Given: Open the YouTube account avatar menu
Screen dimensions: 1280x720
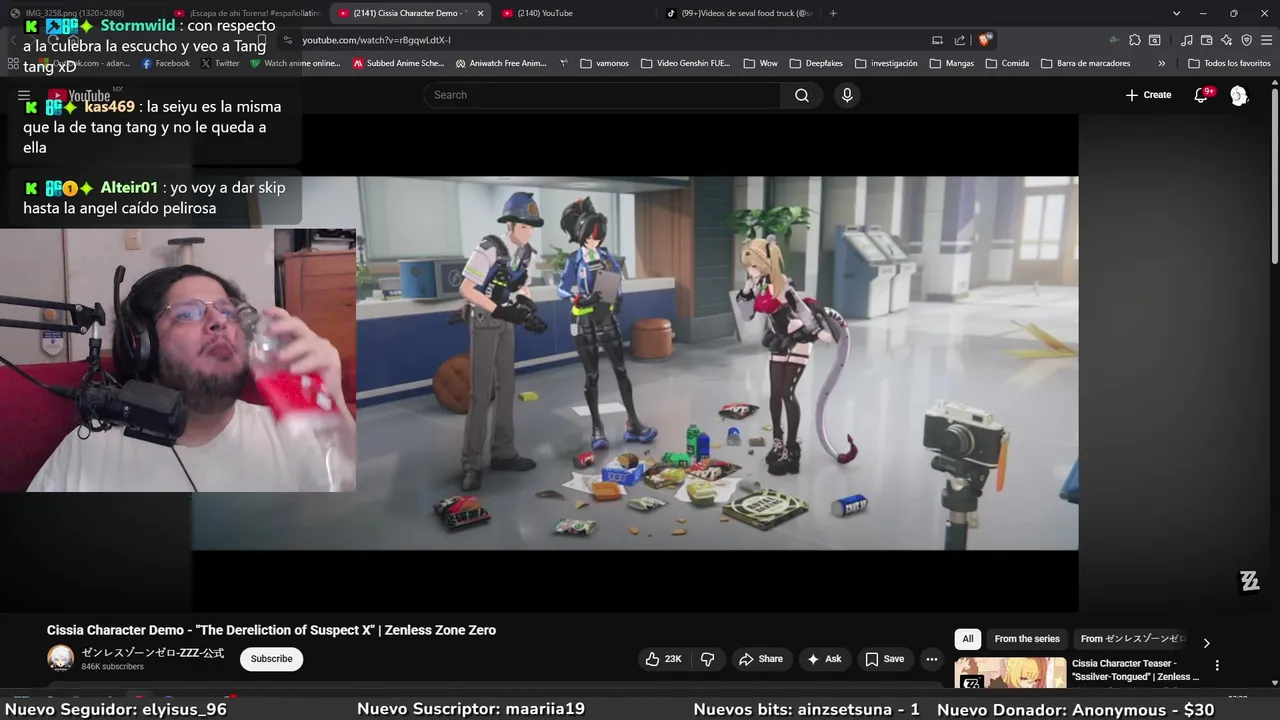Looking at the screenshot, I should tap(1239, 95).
